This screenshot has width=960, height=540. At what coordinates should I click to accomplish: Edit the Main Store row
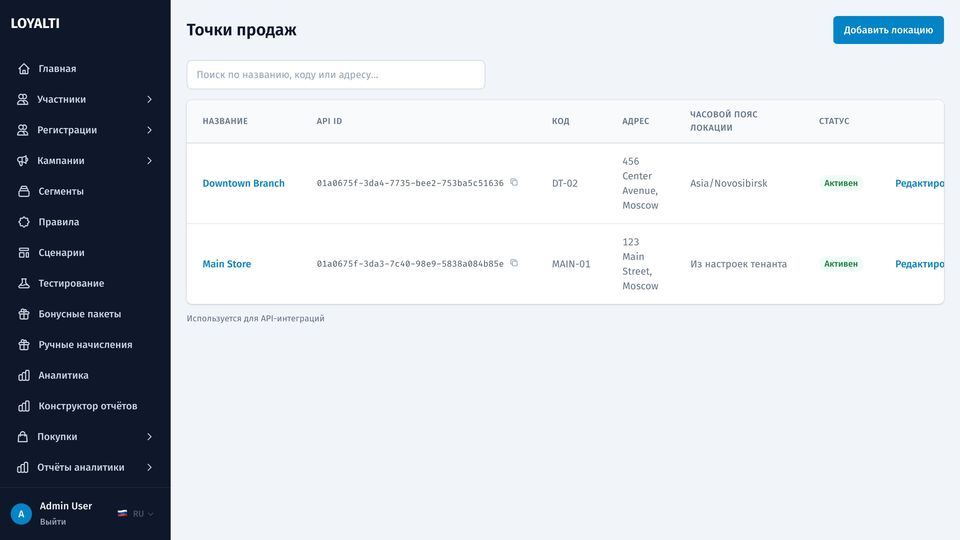(919, 264)
